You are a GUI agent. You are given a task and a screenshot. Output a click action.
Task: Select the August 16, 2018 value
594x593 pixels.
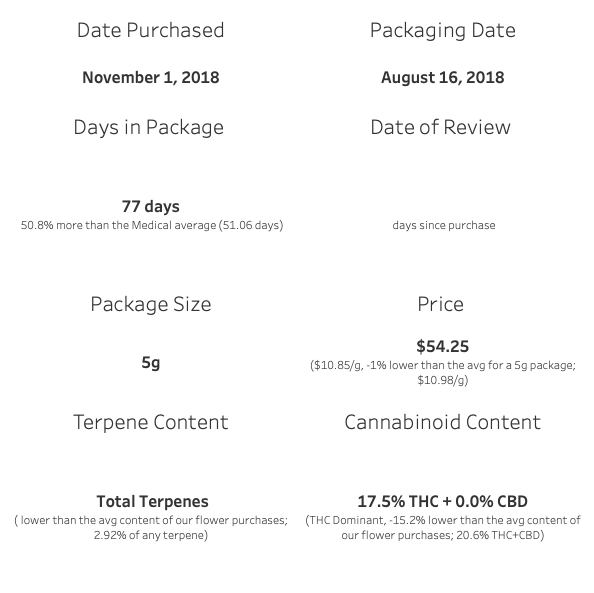(442, 78)
